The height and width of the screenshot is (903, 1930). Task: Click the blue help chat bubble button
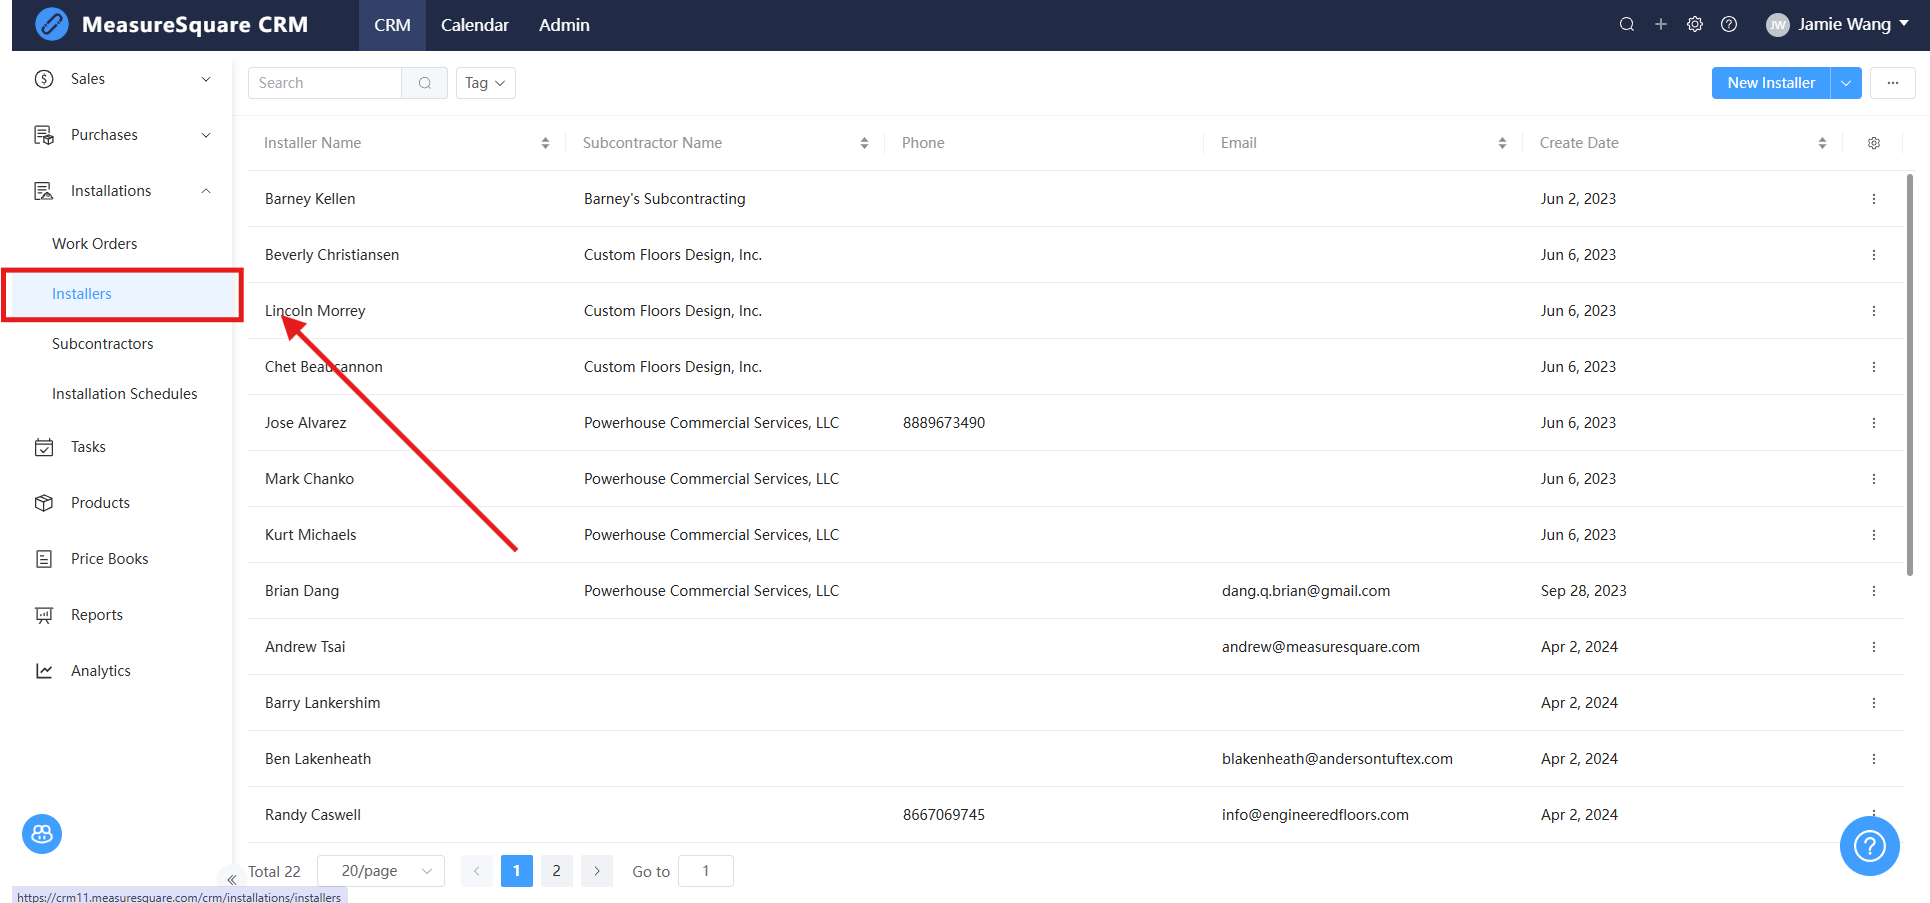coord(1869,846)
